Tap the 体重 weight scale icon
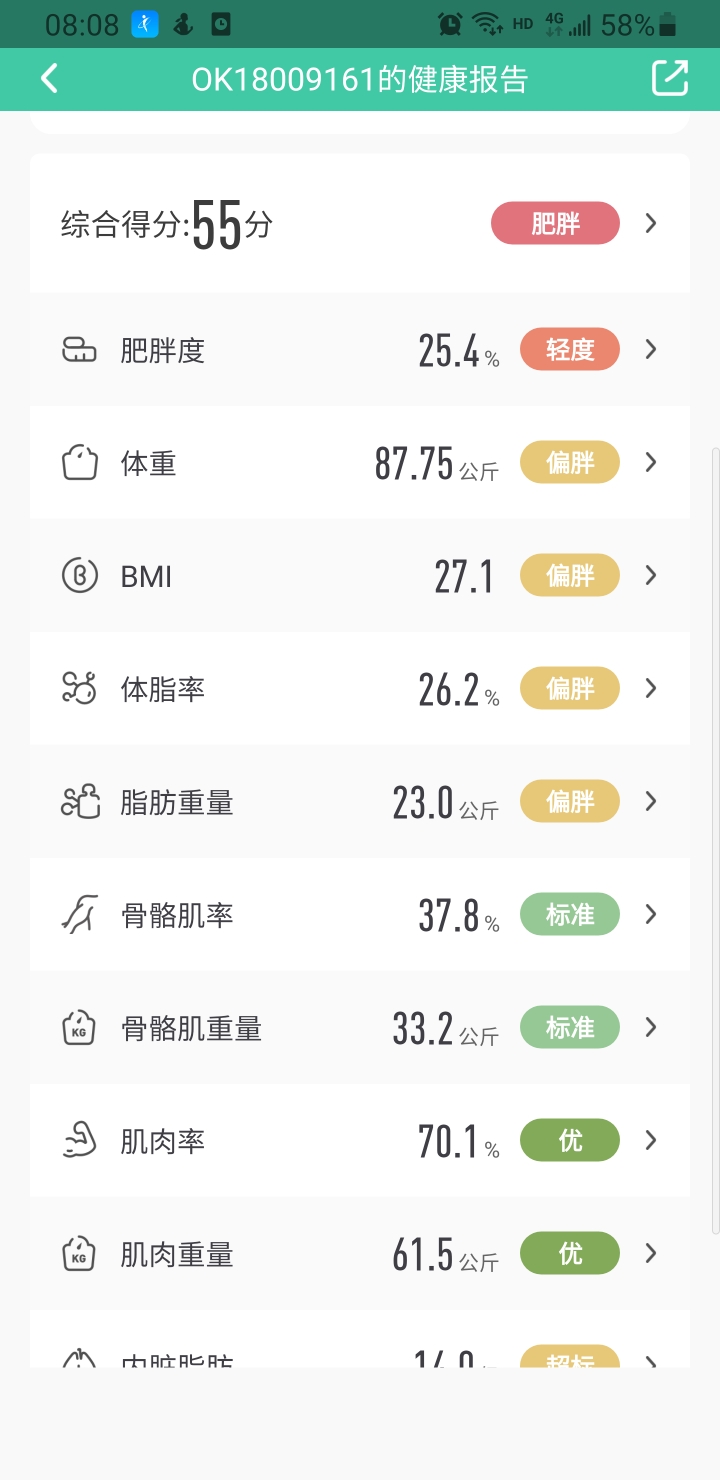 tap(80, 463)
